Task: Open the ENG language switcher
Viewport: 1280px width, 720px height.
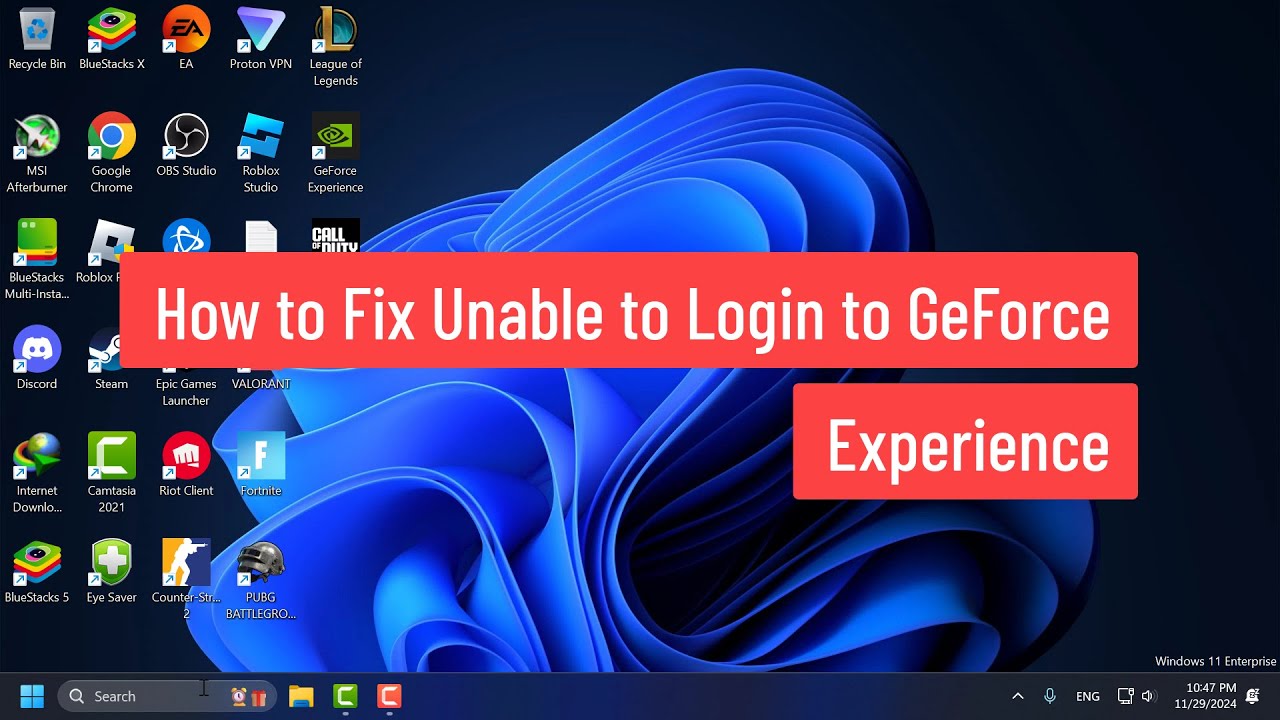Action: click(1088, 696)
